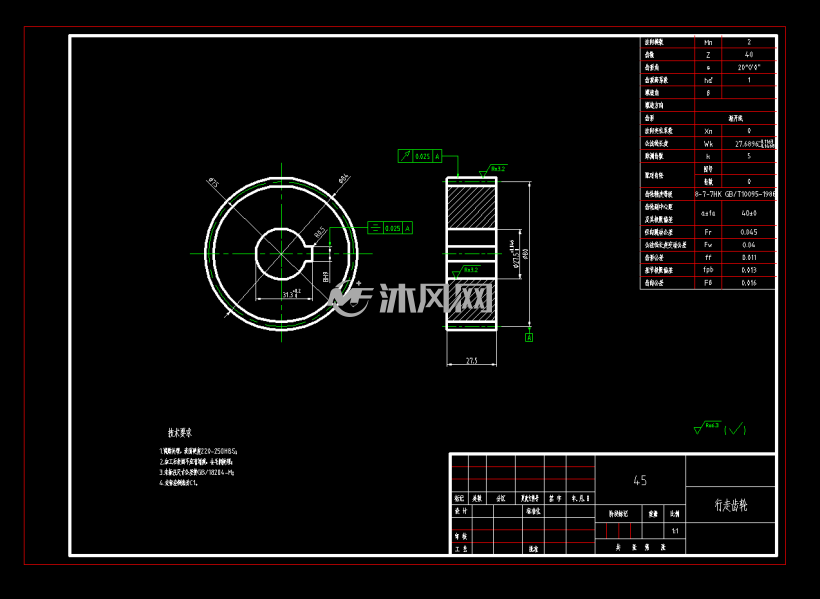The image size is (820, 599).
Task: Select the Xn symbol cell
Action: tap(708, 131)
